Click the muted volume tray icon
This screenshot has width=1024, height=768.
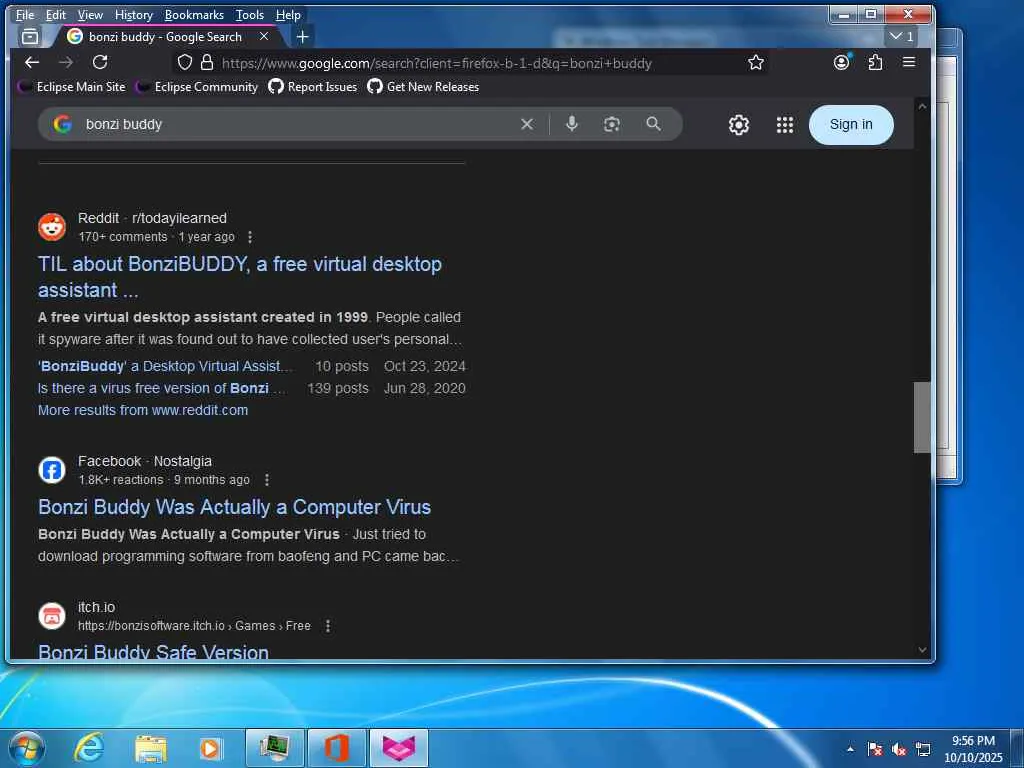click(x=899, y=749)
